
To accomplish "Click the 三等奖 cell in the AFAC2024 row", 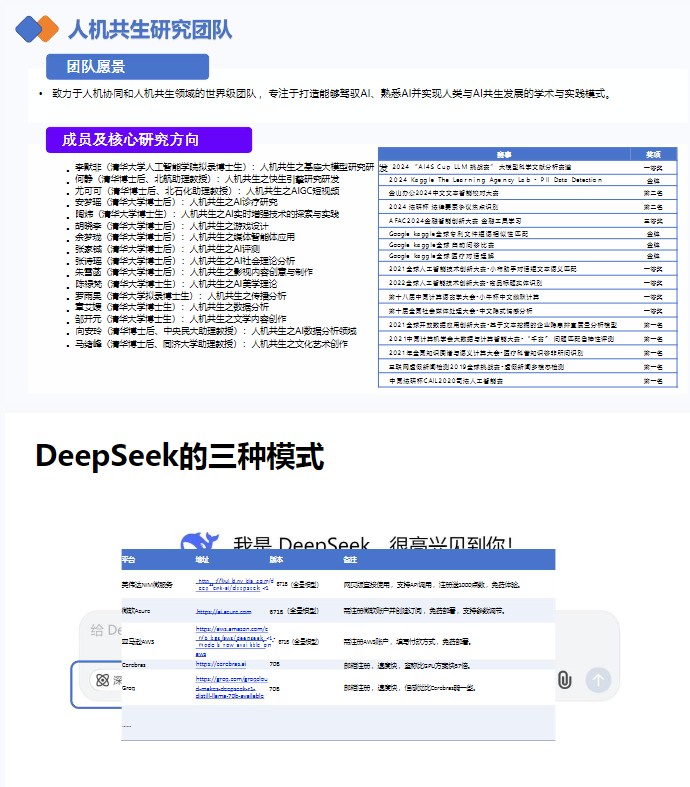I will (653, 221).
